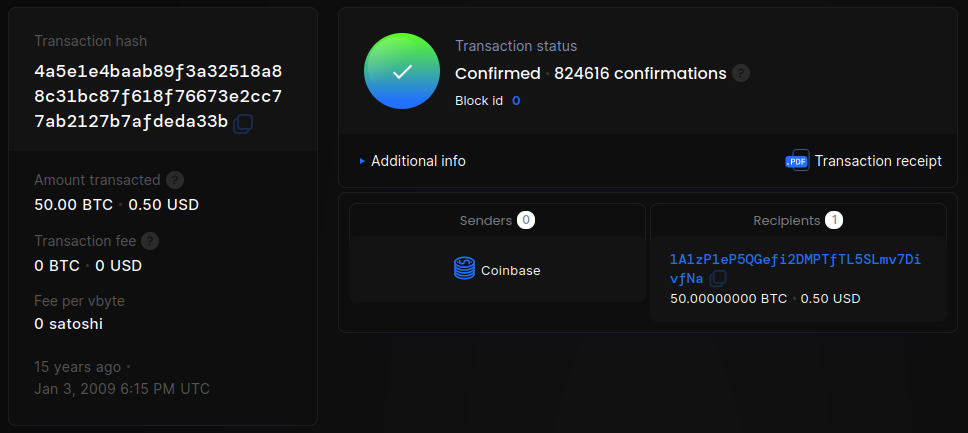Image resolution: width=968 pixels, height=433 pixels.
Task: Open the Transaction receipt link
Action: click(x=877, y=161)
